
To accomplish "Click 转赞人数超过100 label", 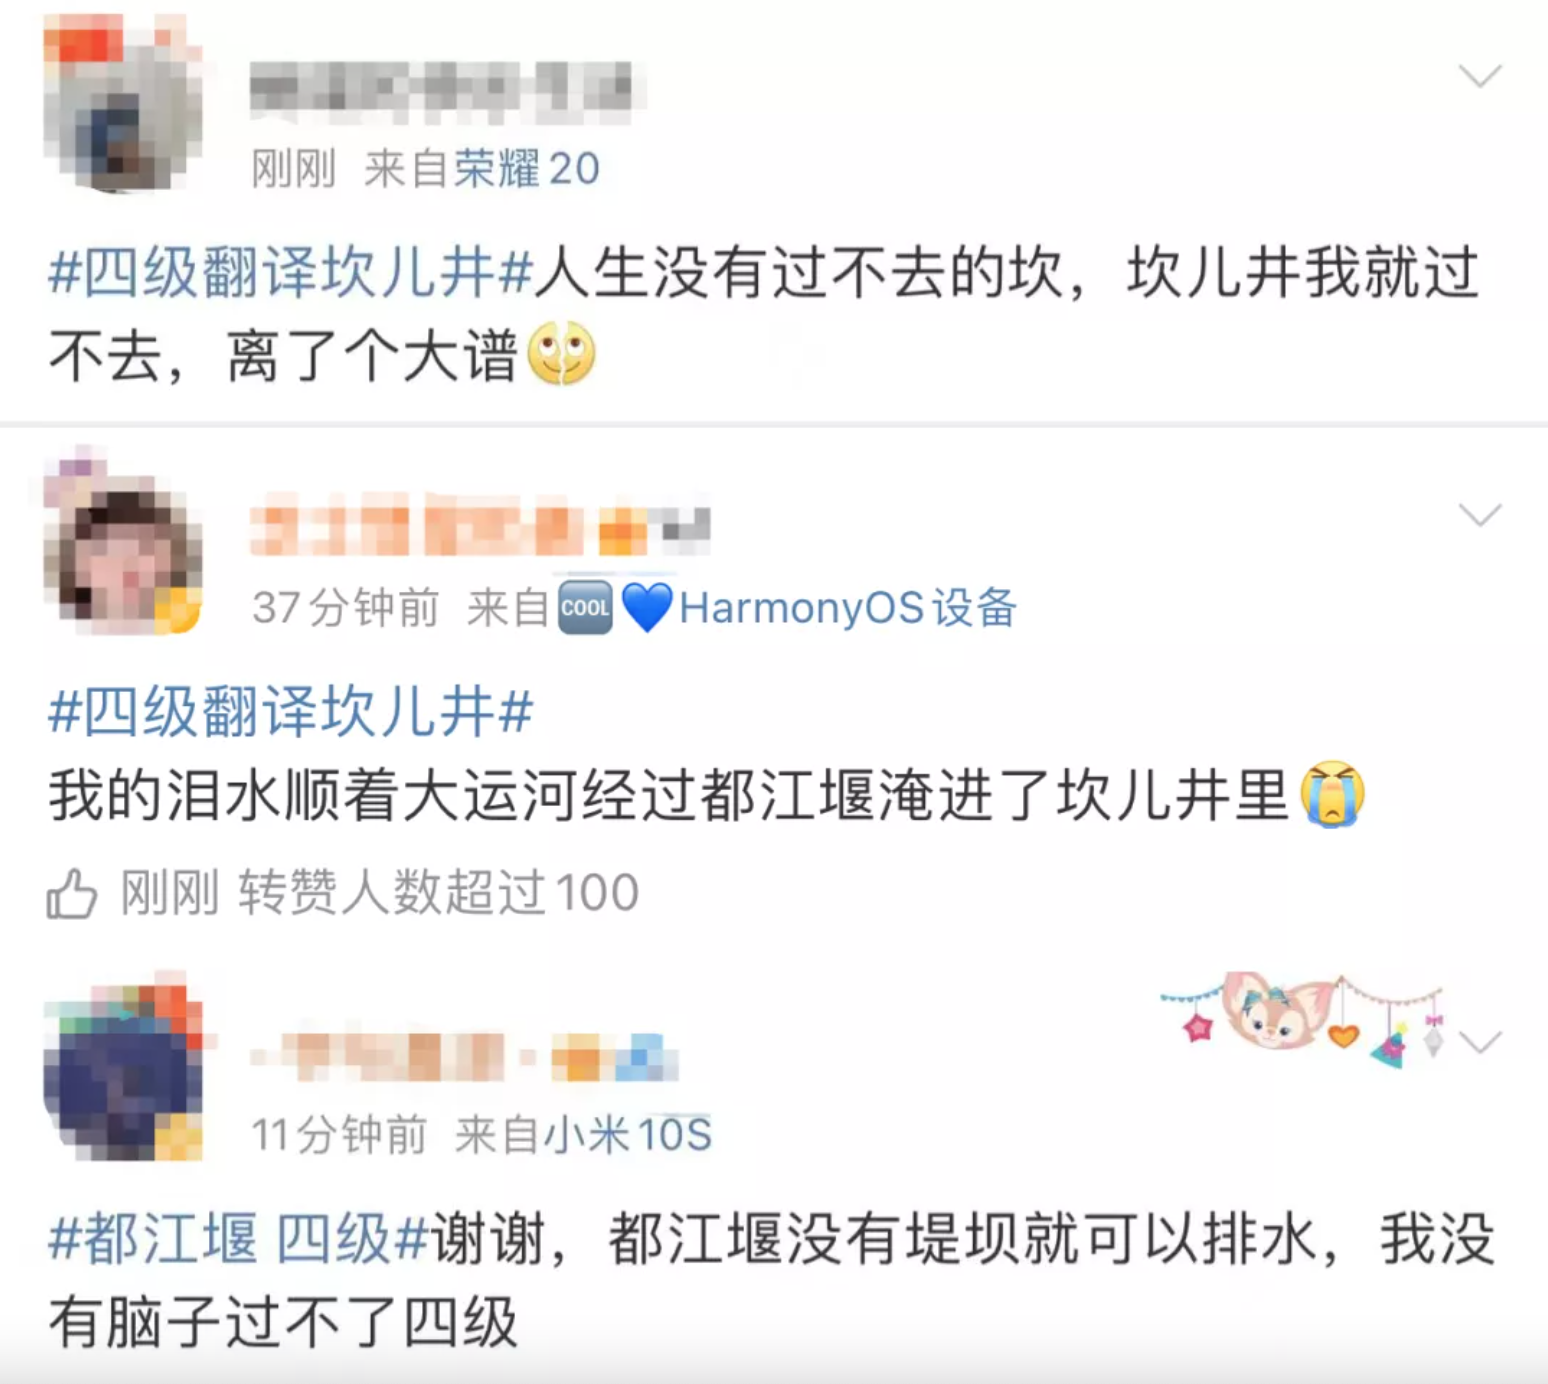I will coord(438,892).
